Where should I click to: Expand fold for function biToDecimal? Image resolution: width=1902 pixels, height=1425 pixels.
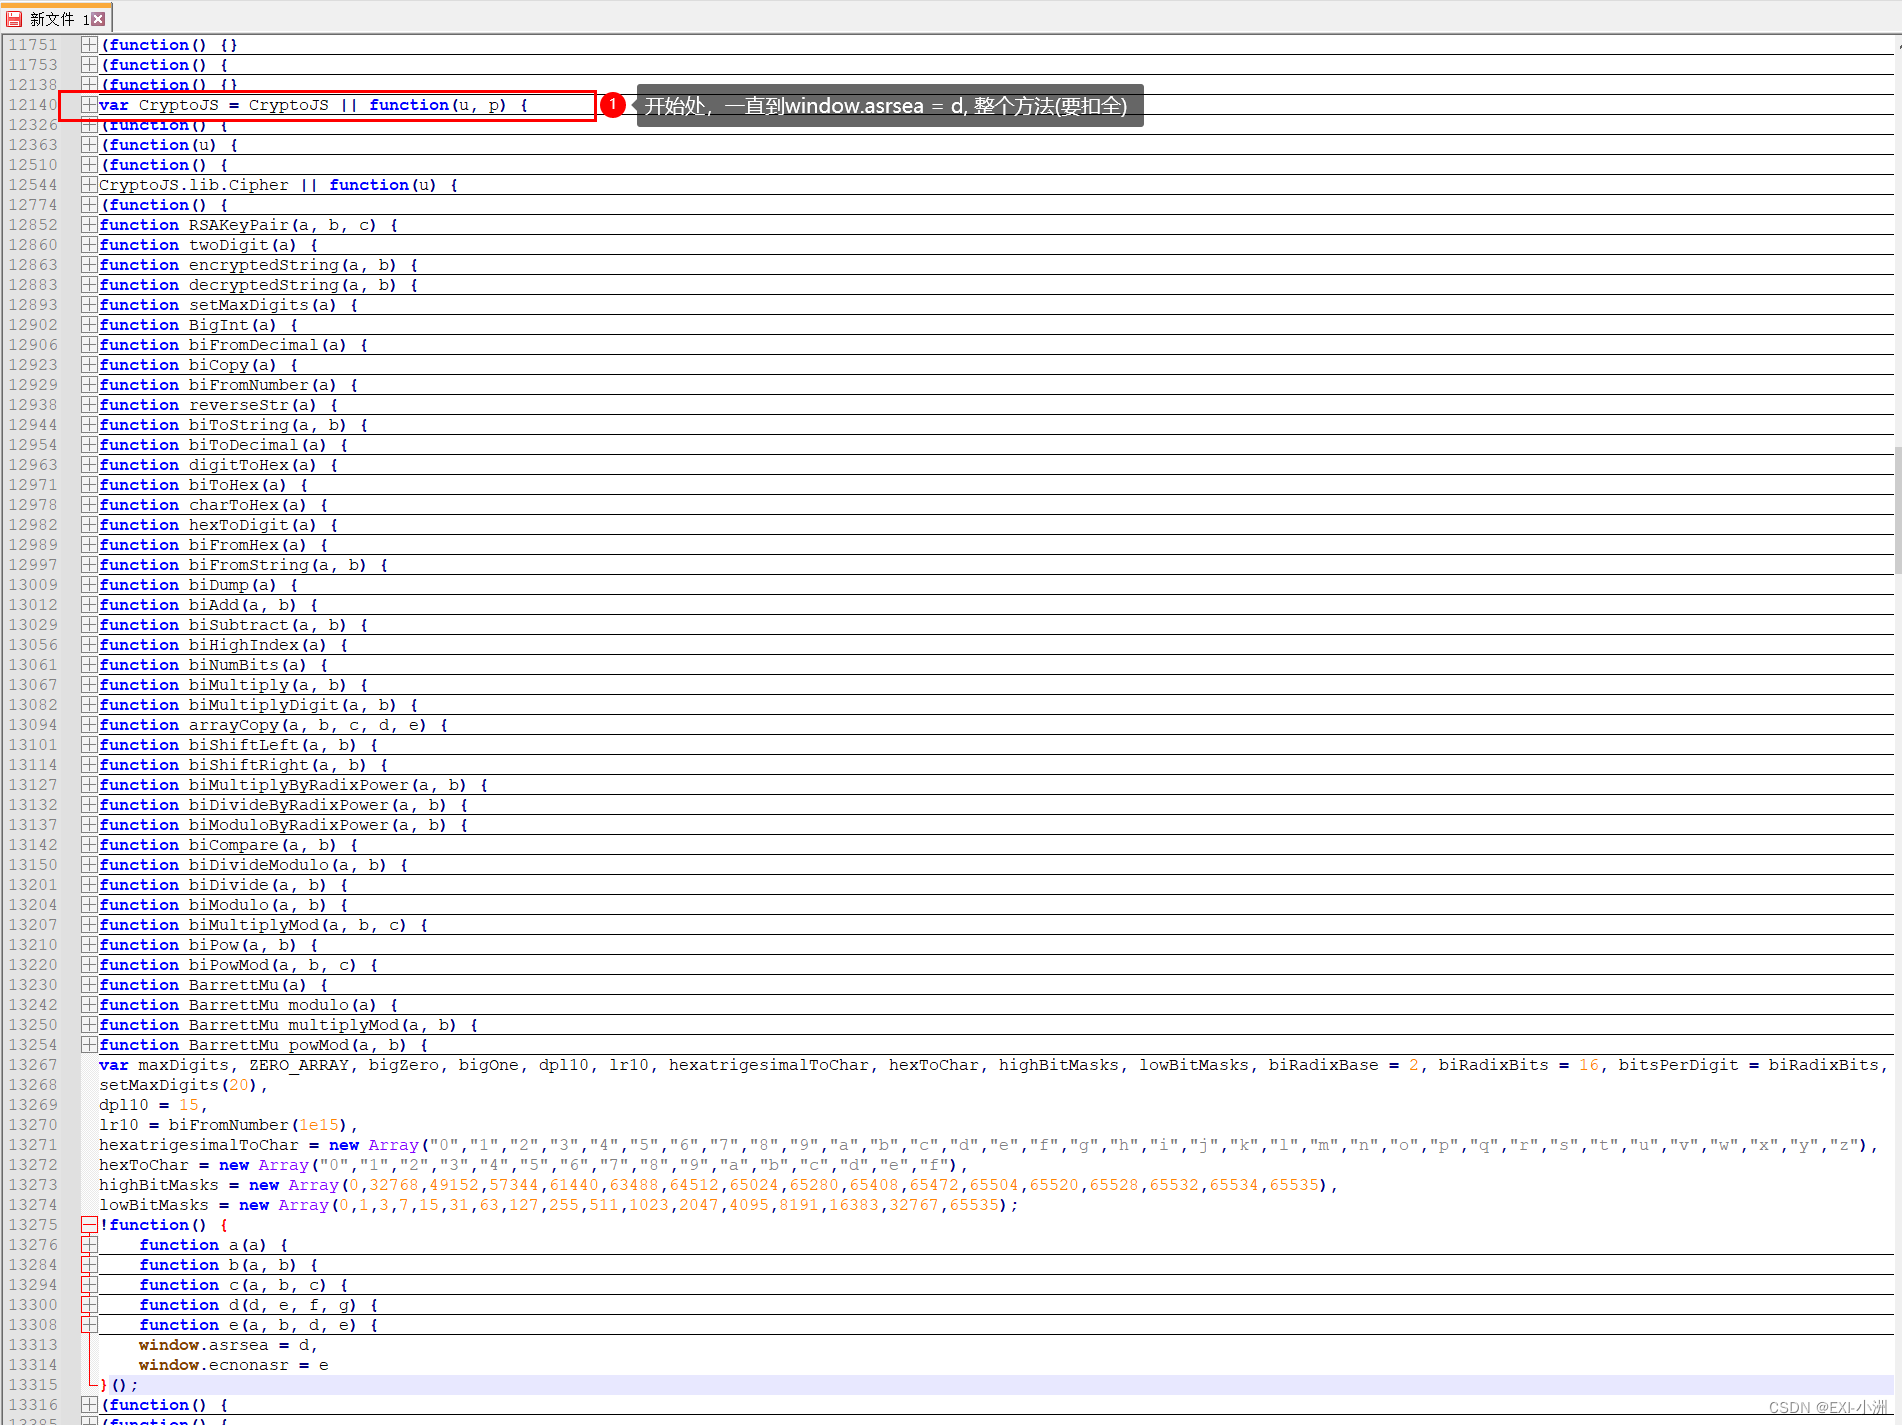(x=89, y=445)
